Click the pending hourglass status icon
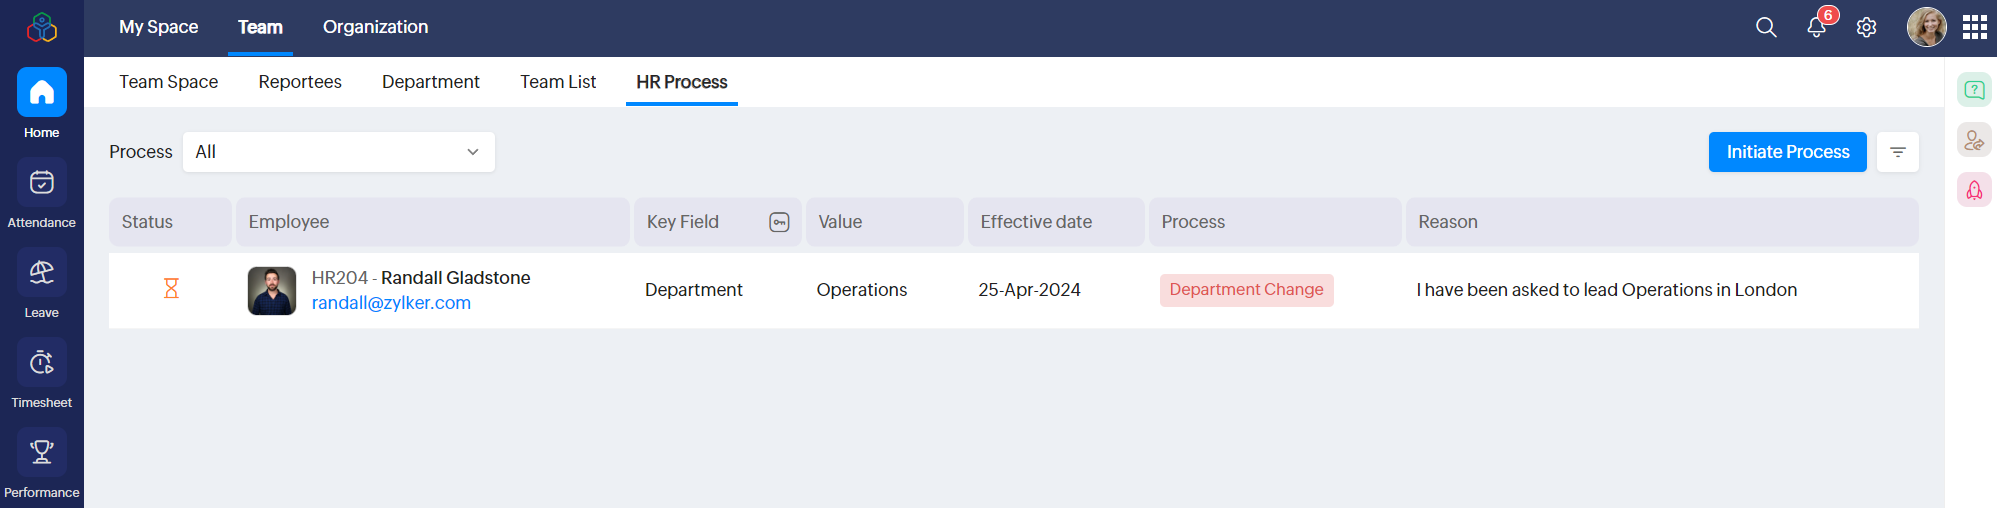 click(x=171, y=289)
